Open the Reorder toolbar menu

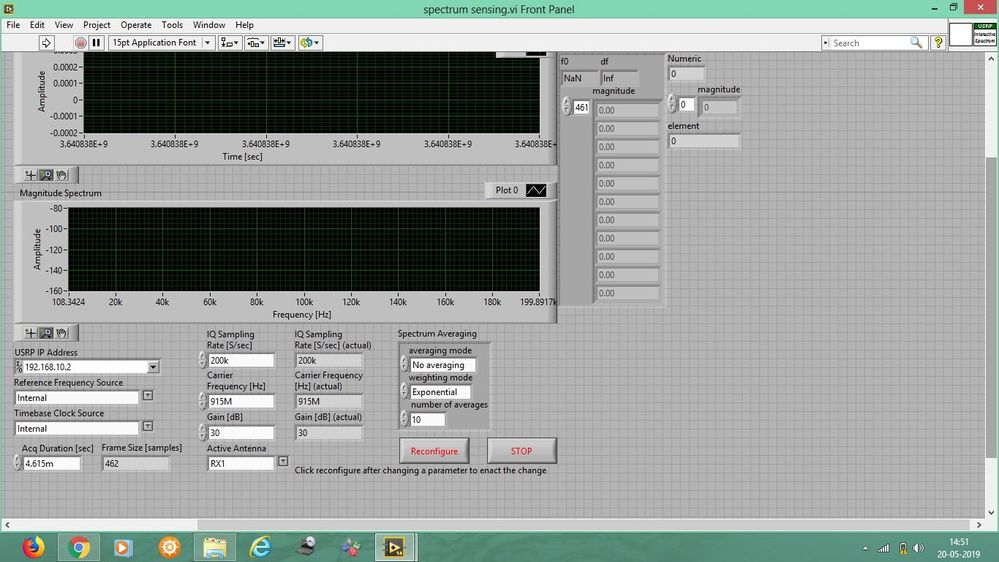[x=308, y=43]
